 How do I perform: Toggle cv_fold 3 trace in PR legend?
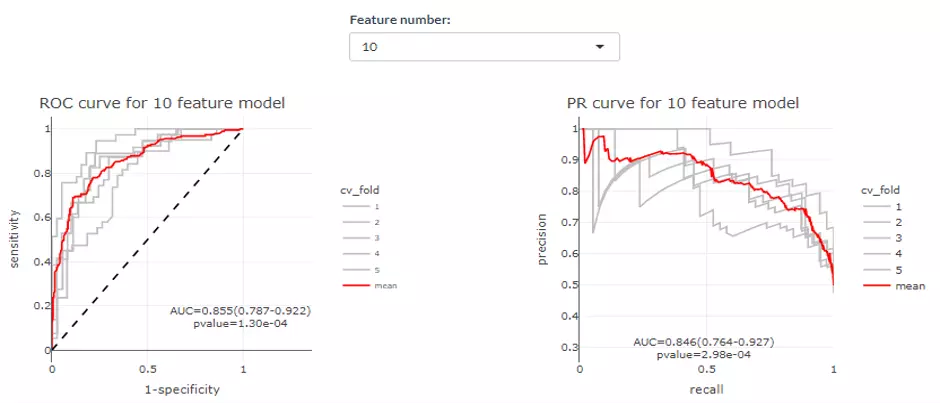click(x=886, y=238)
